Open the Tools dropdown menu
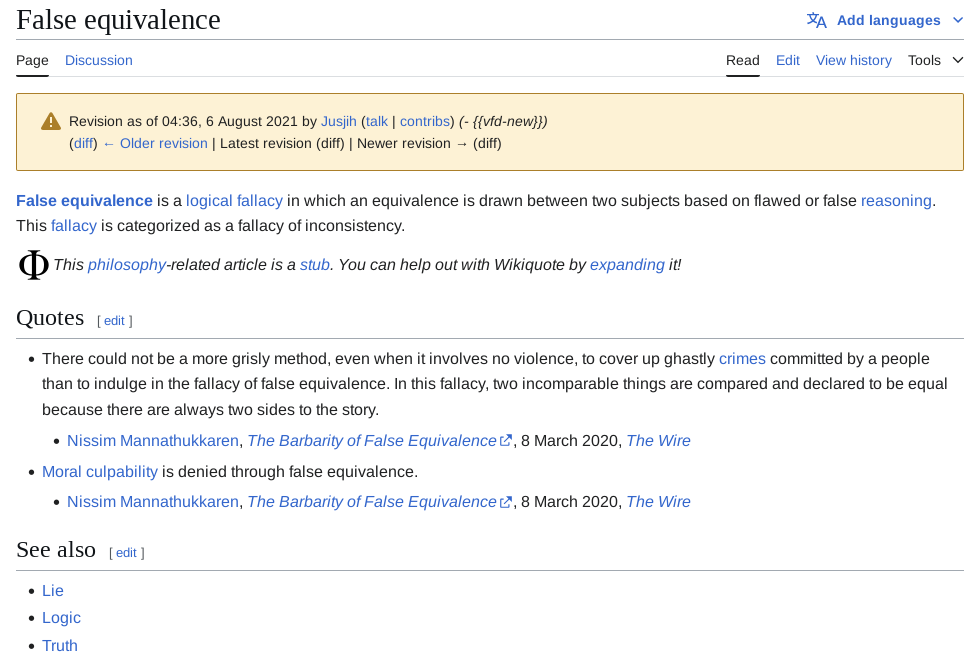Viewport: 980px width, 665px height. pyautogui.click(x=935, y=61)
